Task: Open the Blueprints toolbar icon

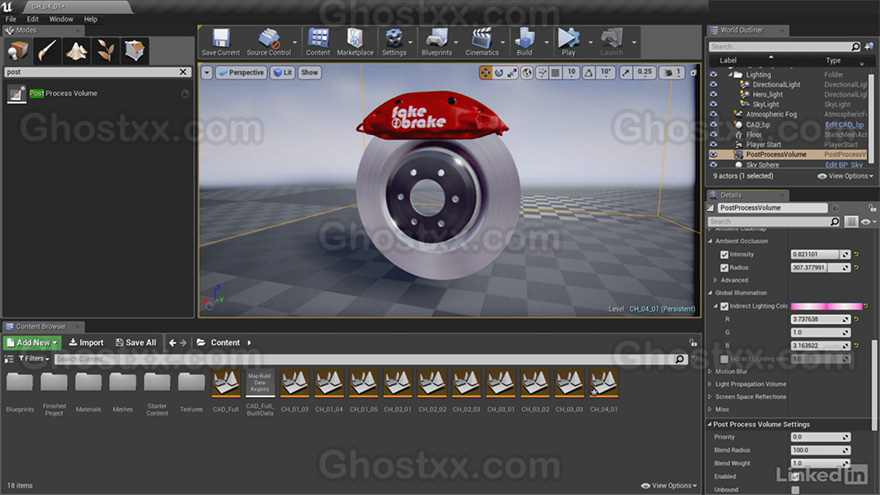Action: click(437, 42)
